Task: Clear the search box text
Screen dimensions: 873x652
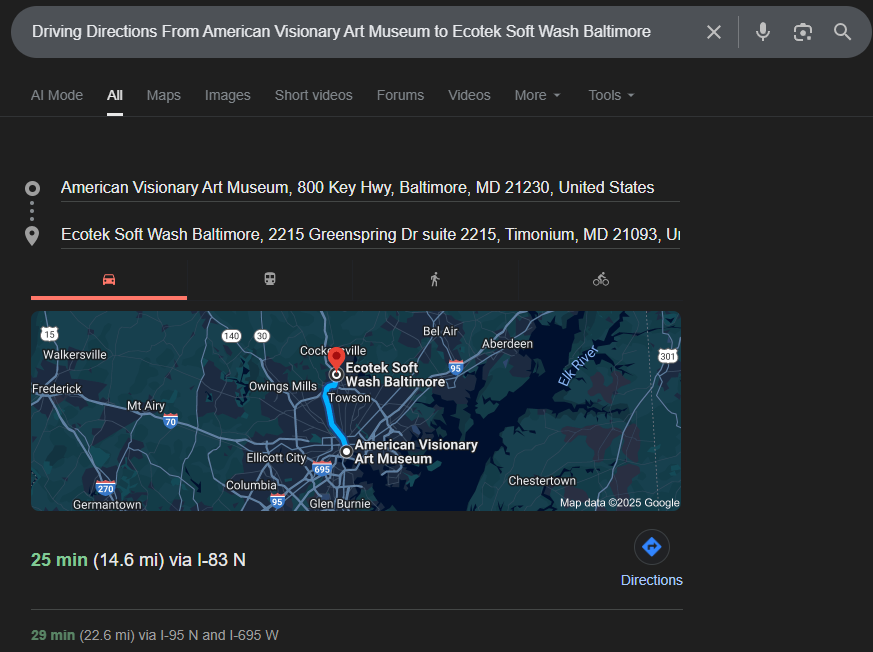Action: coord(713,32)
